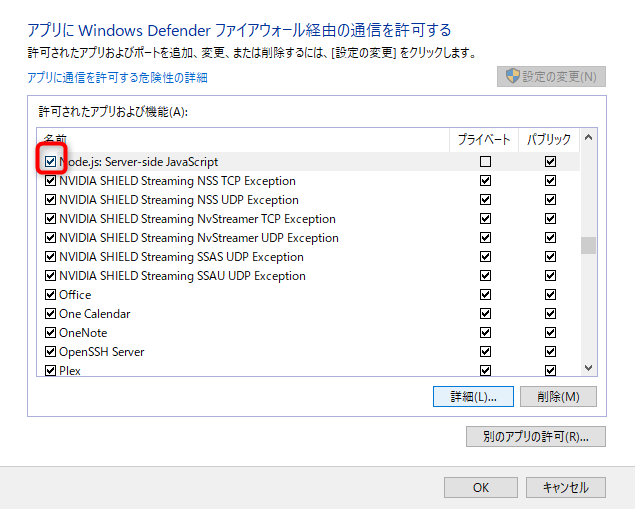
Task: Uncheck the OneNote checkbox
Action: coord(50,333)
